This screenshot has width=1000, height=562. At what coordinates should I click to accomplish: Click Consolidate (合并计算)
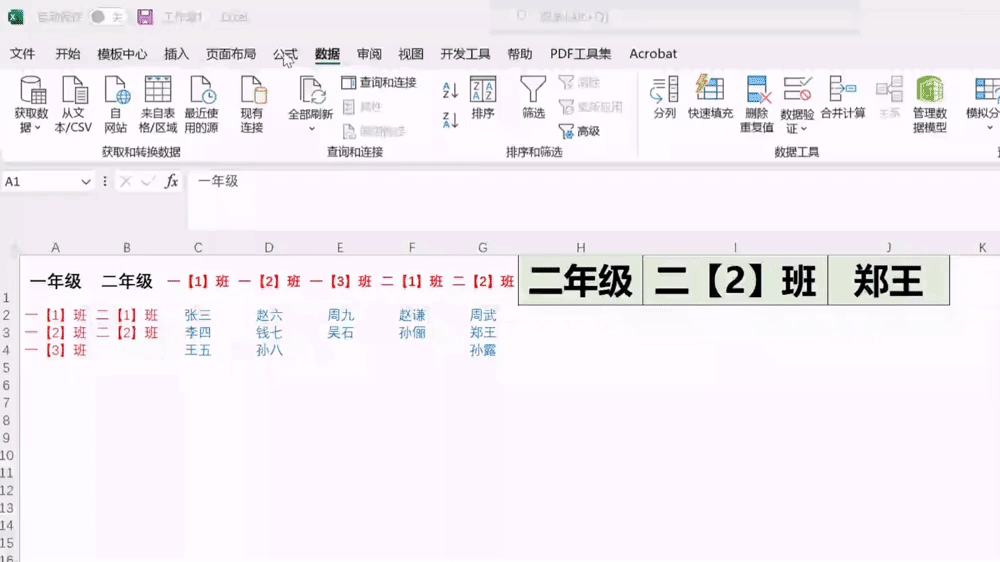[842, 98]
